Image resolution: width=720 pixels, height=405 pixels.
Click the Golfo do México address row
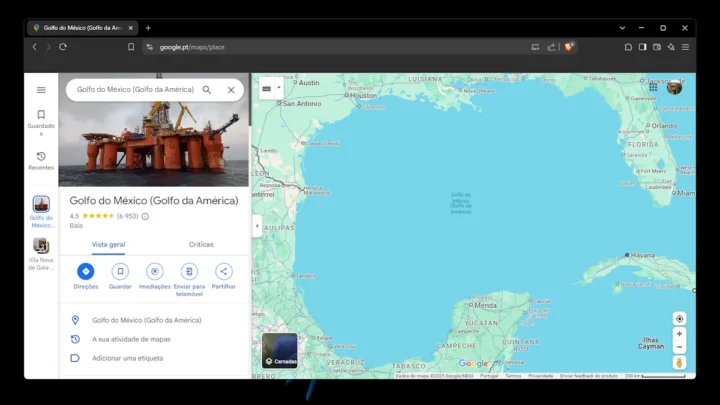pos(154,320)
